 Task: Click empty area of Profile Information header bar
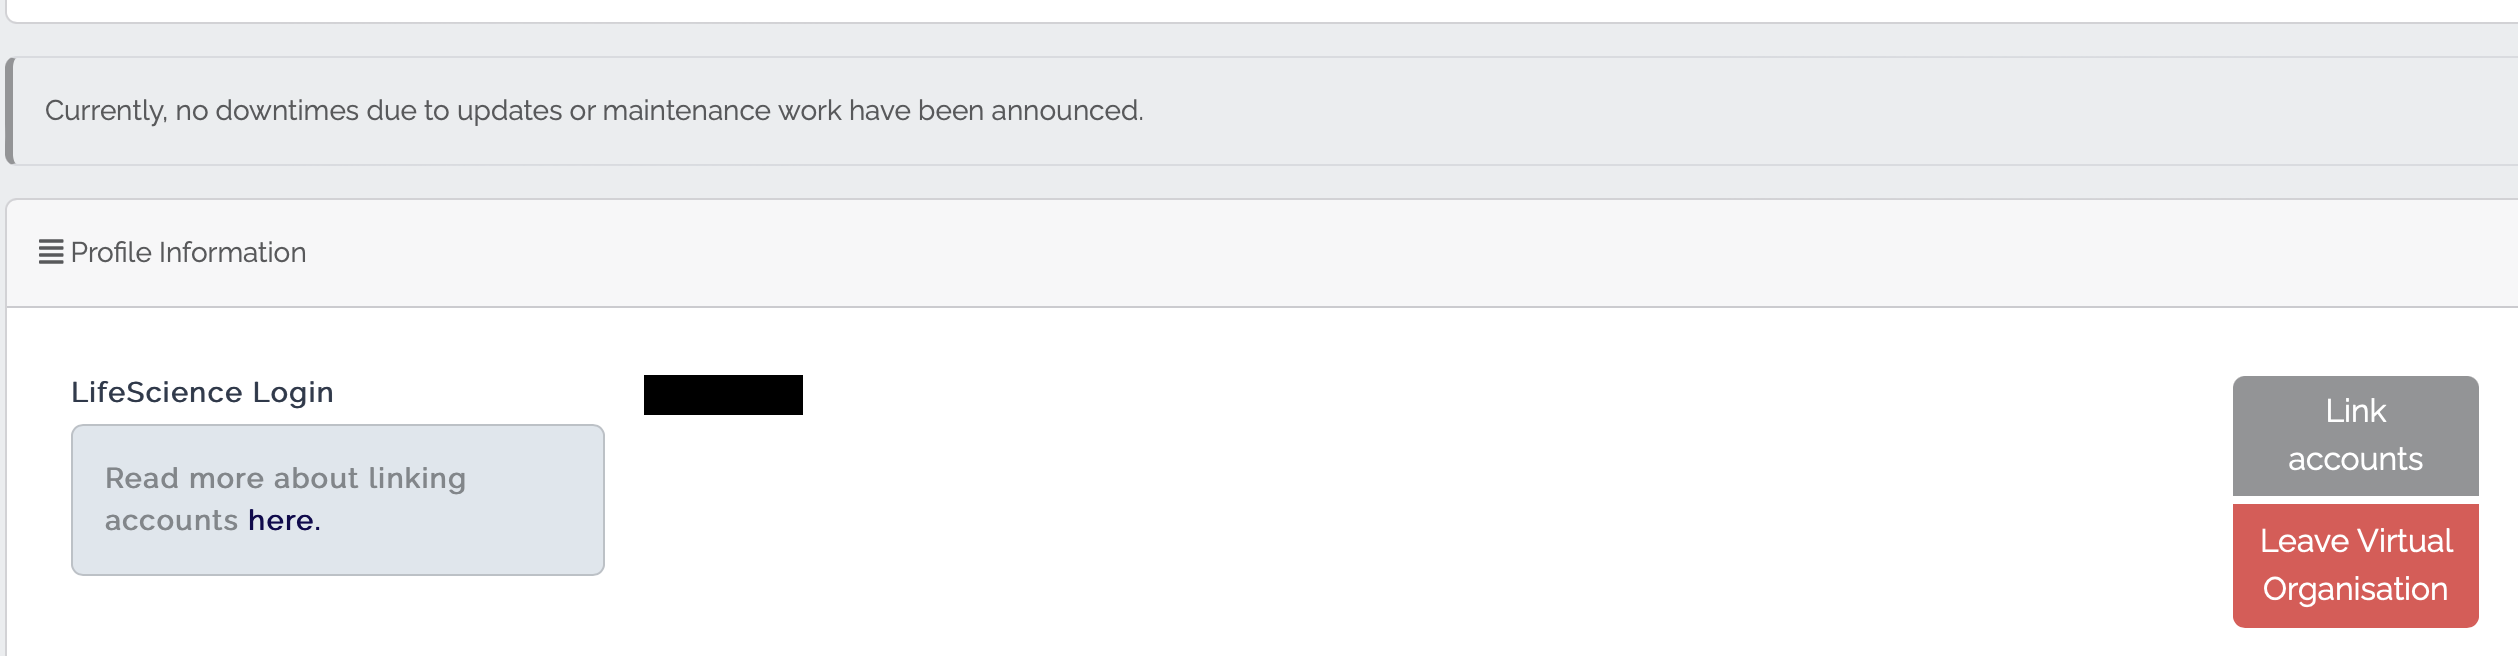point(1300,252)
